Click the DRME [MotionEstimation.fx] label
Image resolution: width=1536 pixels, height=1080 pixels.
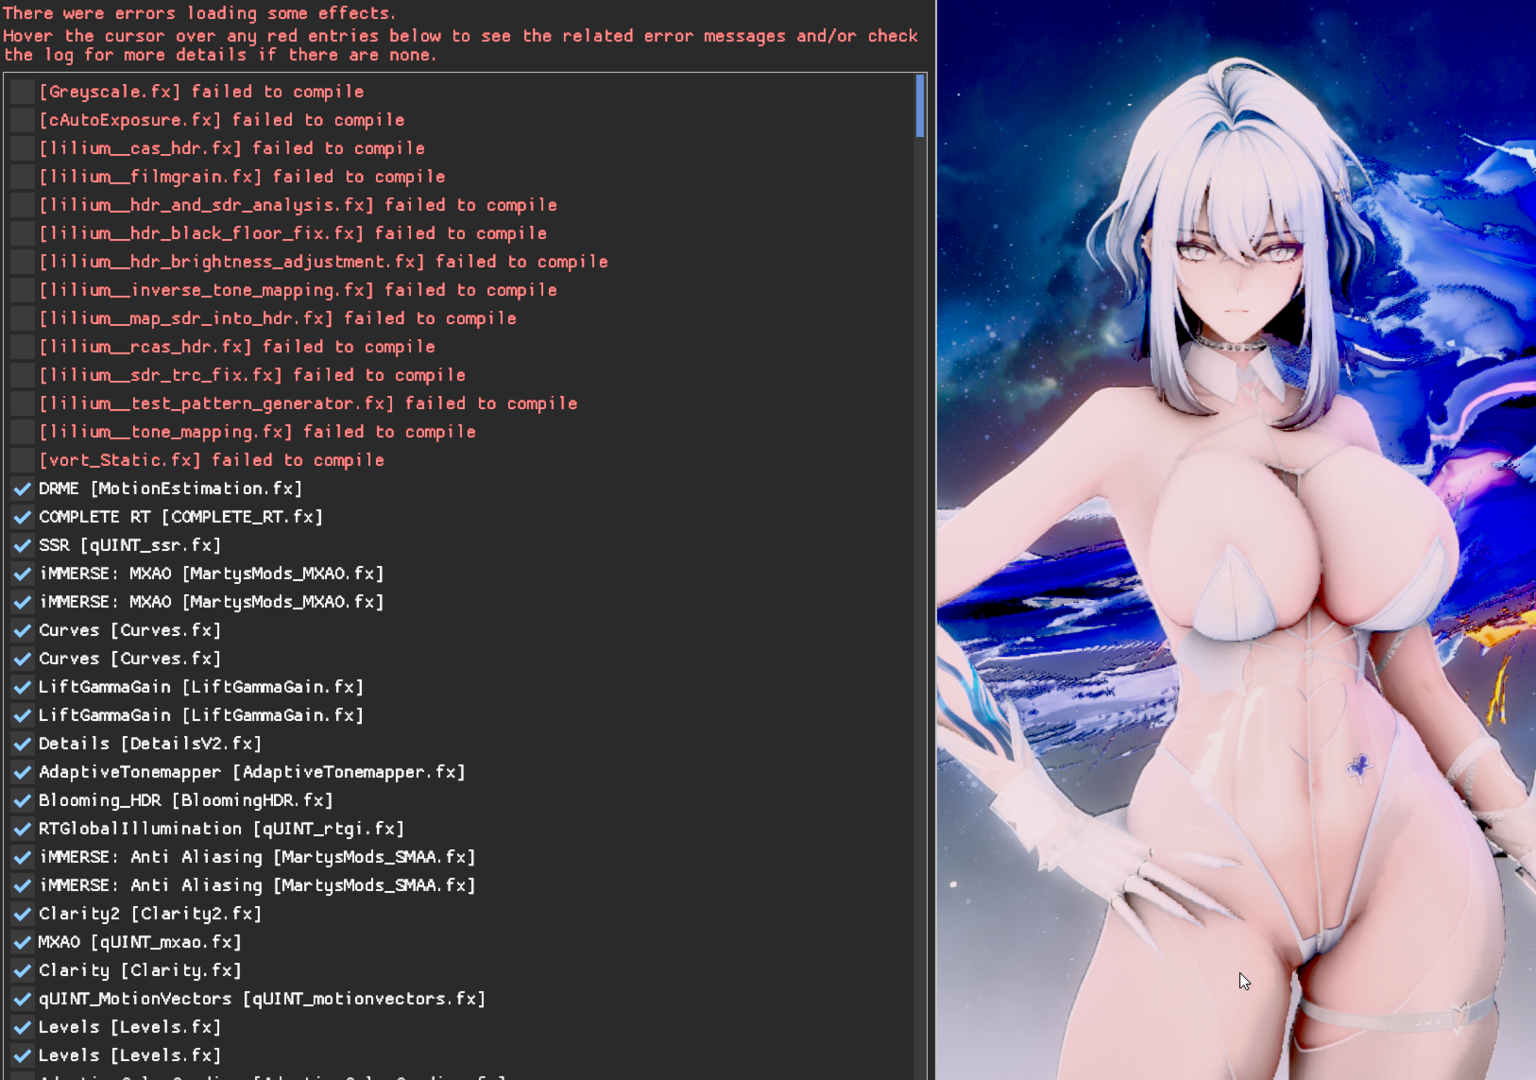click(170, 489)
